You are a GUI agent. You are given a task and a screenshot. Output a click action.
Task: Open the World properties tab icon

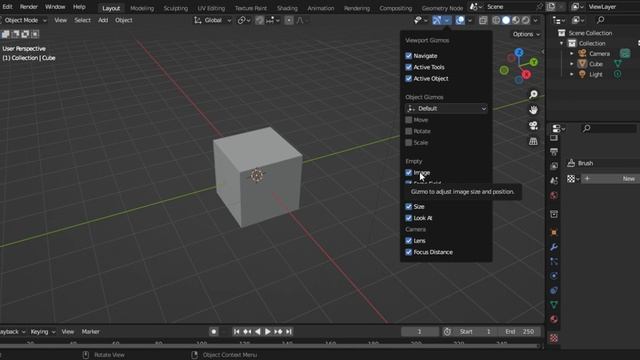pyautogui.click(x=554, y=195)
